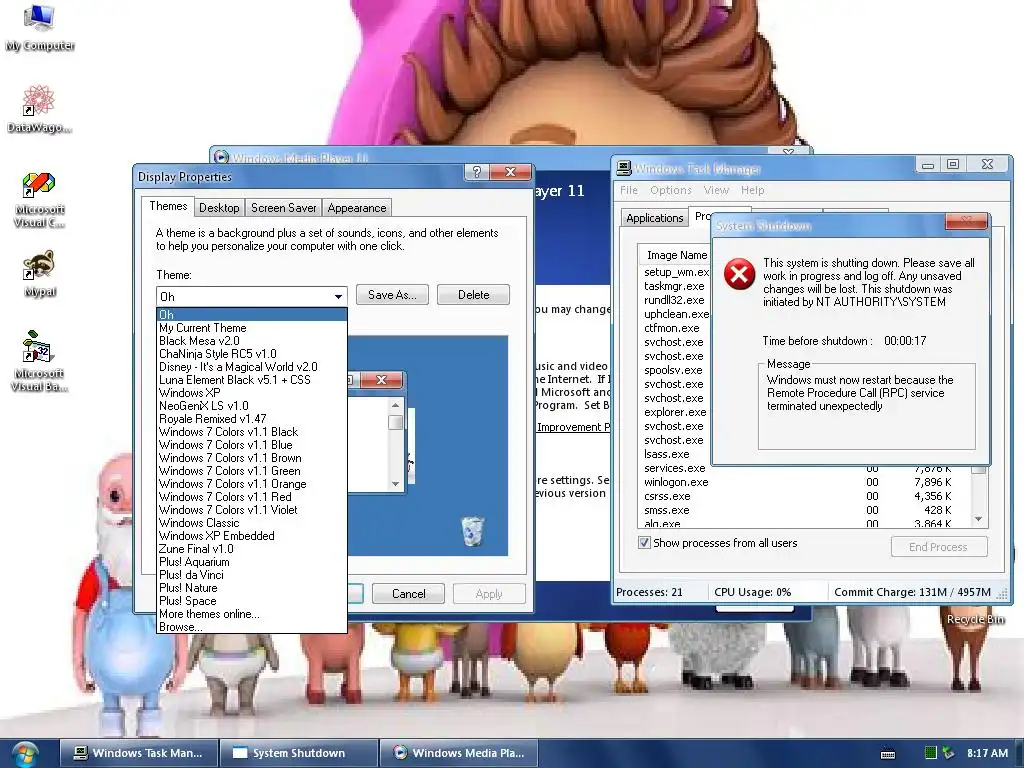1024x768 pixels.
Task: Click the Delete theme button
Action: coord(473,295)
